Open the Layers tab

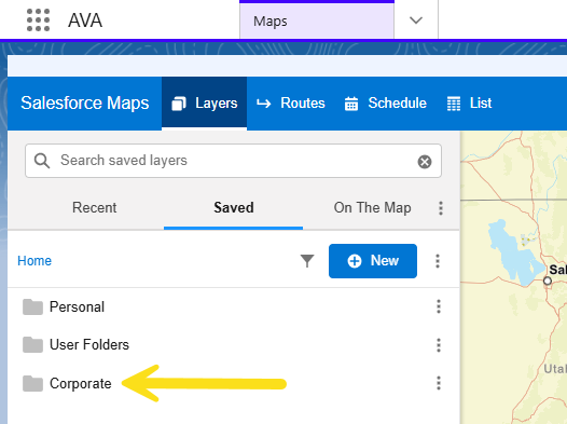pyautogui.click(x=204, y=103)
